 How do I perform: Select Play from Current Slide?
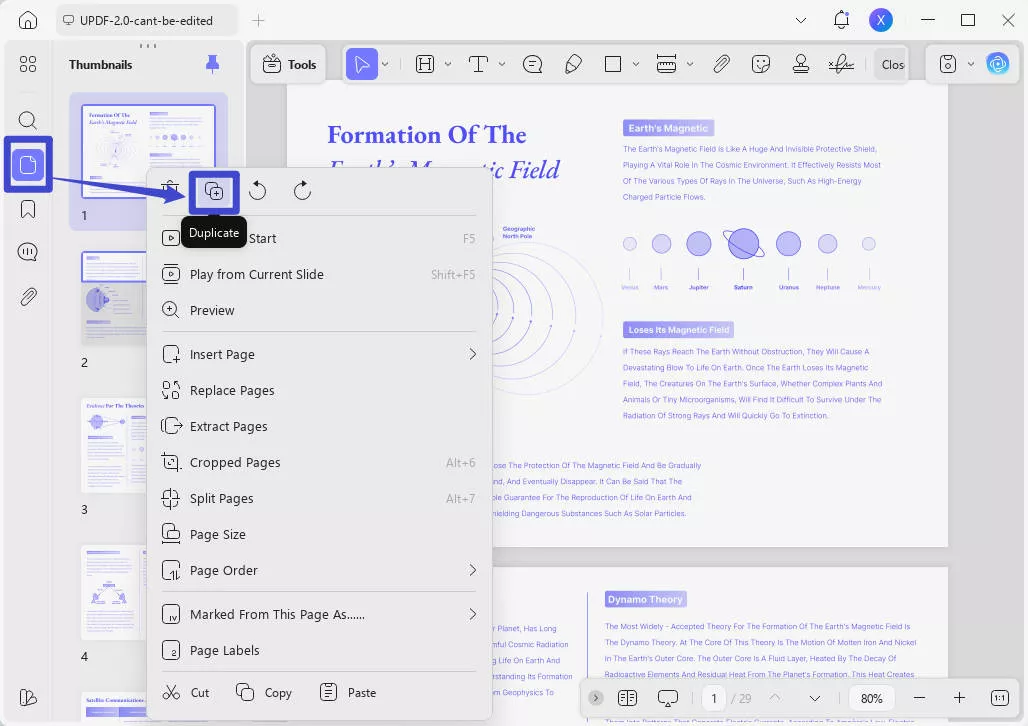pos(256,274)
